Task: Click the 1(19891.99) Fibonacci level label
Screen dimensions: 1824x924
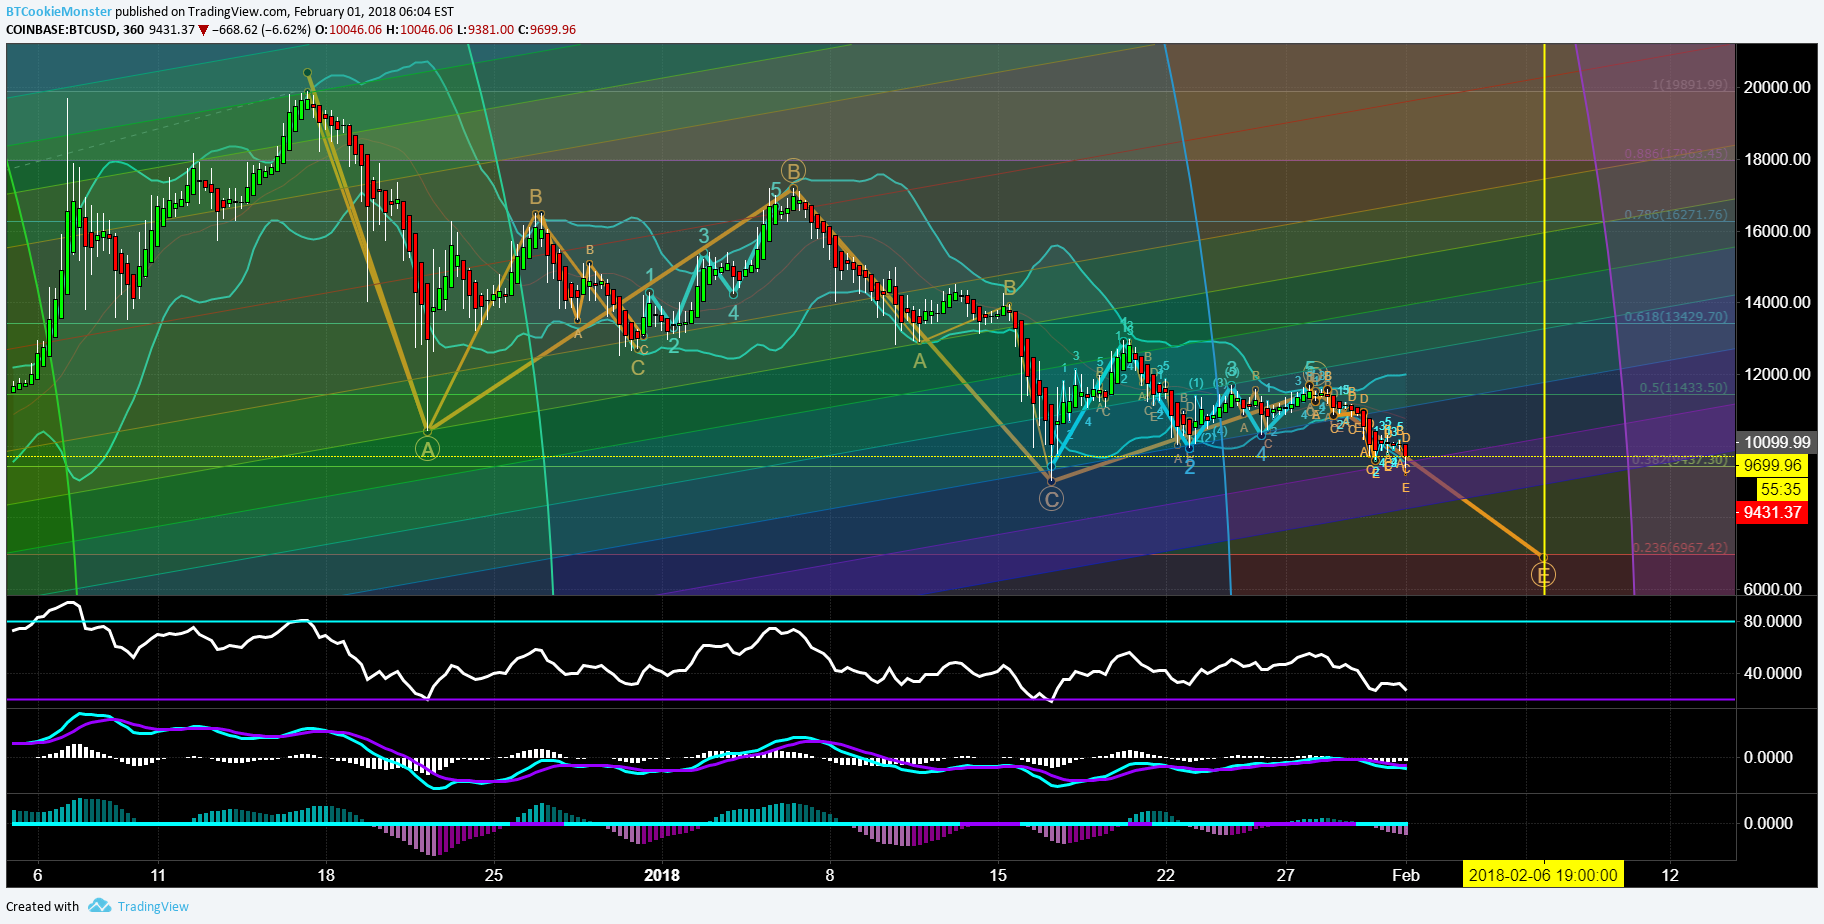Action: pos(1689,85)
